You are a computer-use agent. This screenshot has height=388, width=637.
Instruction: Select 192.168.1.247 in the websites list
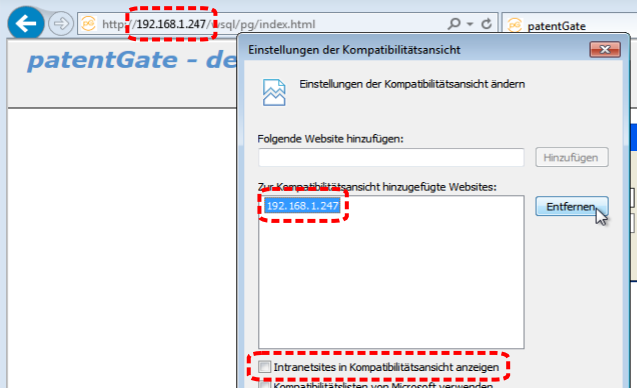(303, 206)
